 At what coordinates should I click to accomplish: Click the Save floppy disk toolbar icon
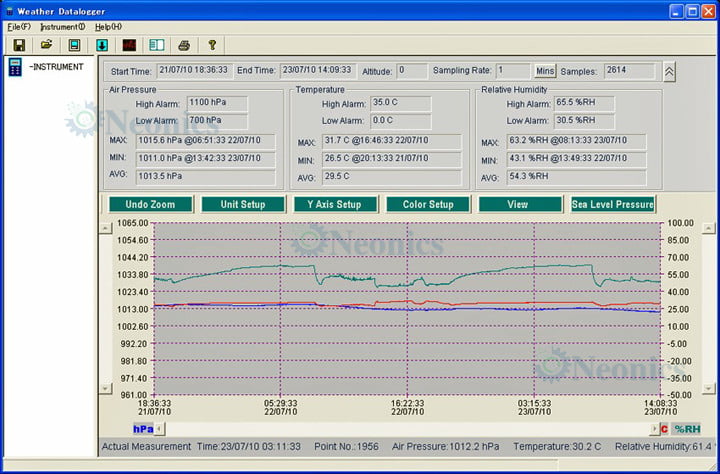[x=19, y=45]
